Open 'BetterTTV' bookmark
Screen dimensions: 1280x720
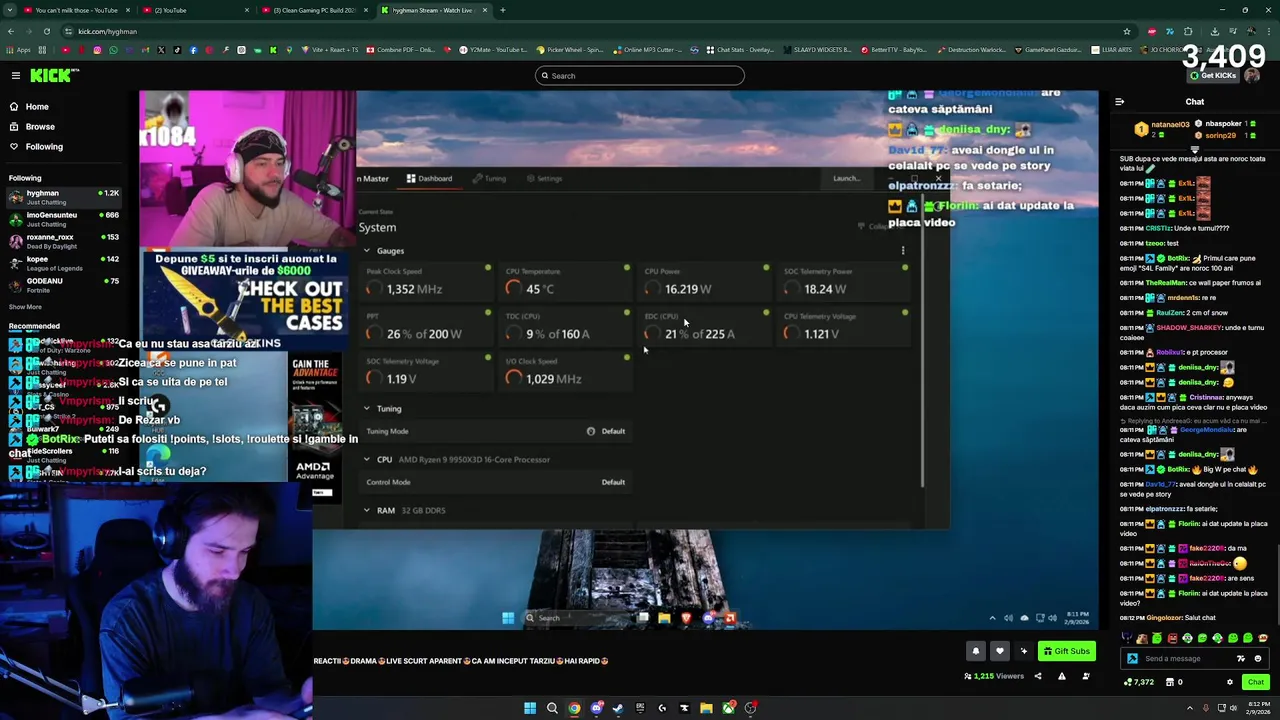(893, 49)
